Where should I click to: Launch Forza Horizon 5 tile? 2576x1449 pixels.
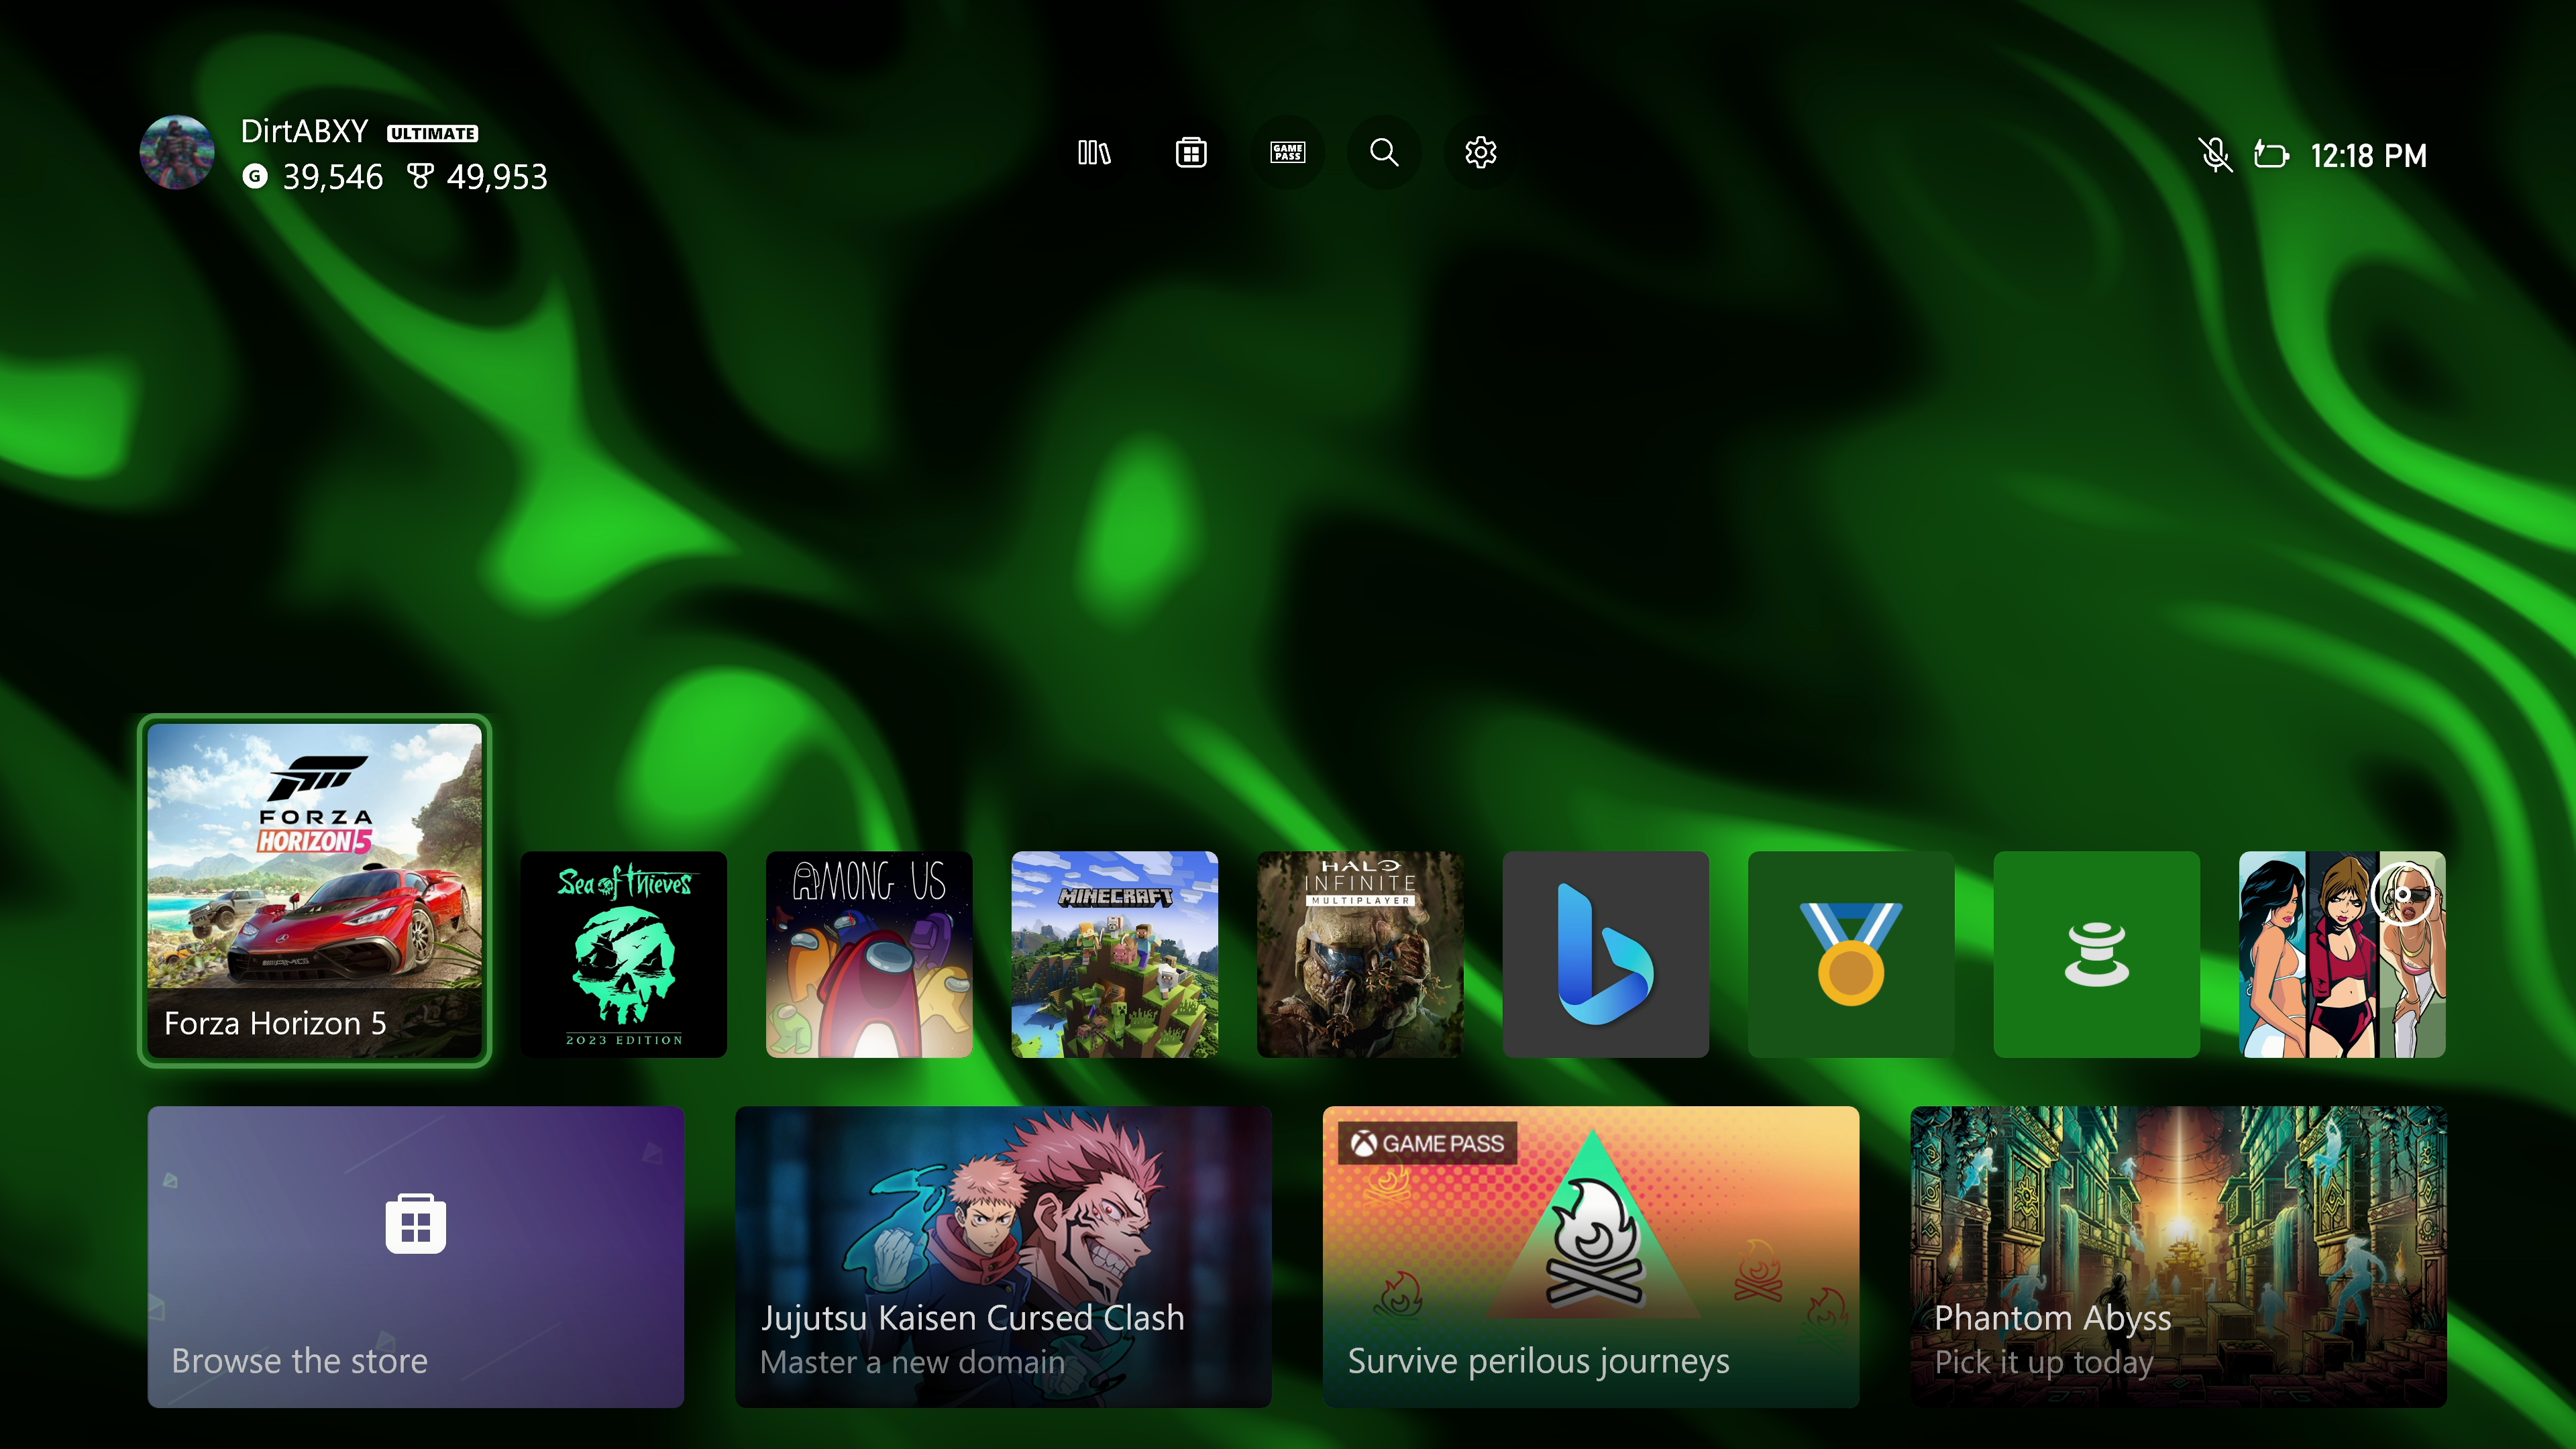pyautogui.click(x=314, y=890)
